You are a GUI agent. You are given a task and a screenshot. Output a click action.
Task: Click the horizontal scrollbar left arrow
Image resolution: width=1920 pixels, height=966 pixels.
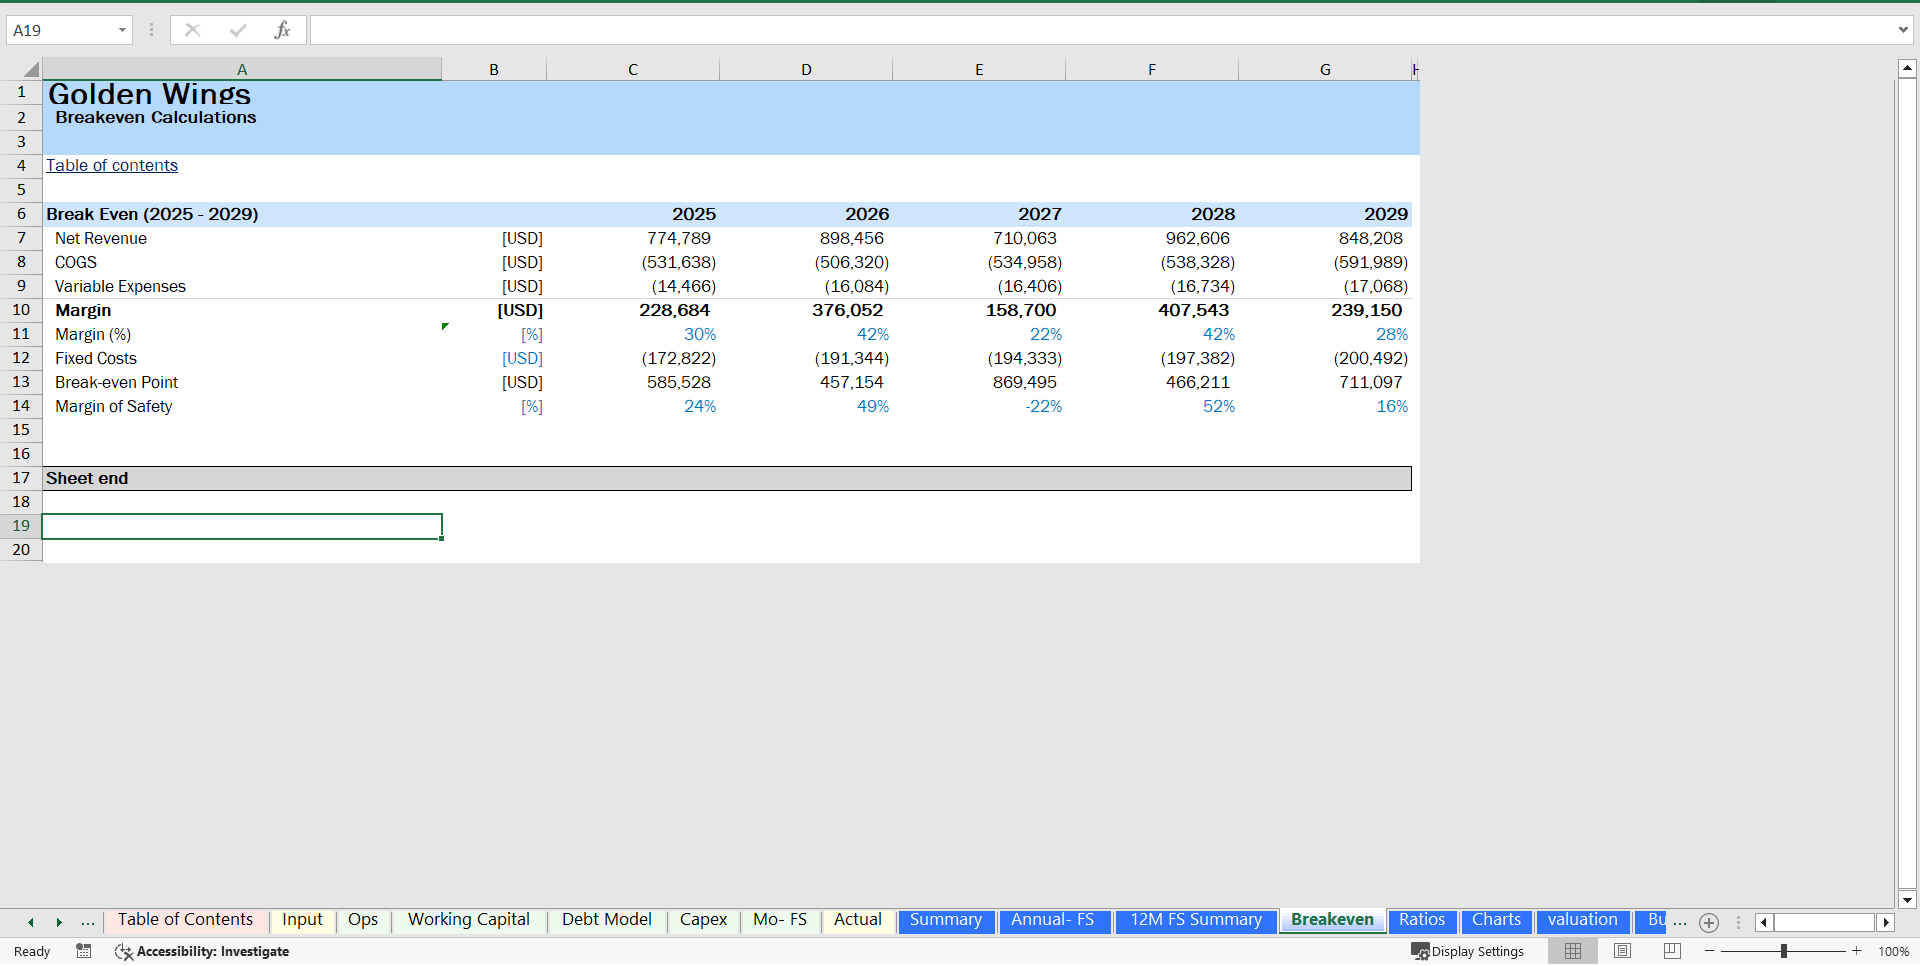pos(1764,922)
